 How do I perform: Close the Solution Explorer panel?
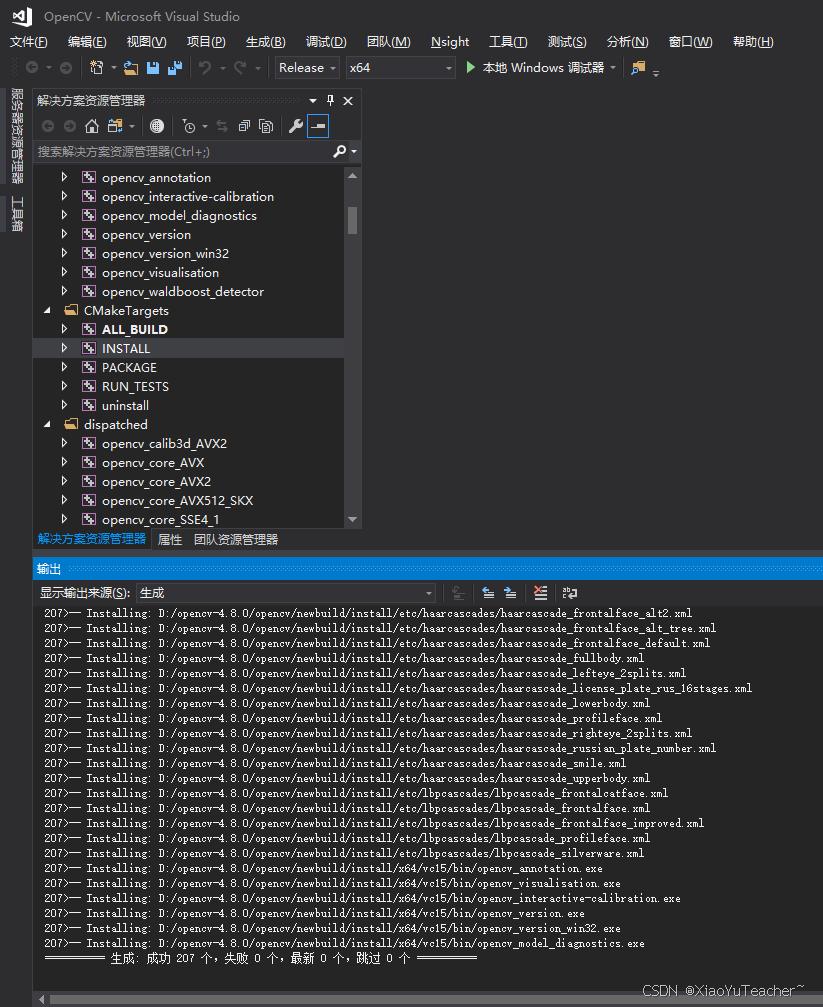pos(348,101)
